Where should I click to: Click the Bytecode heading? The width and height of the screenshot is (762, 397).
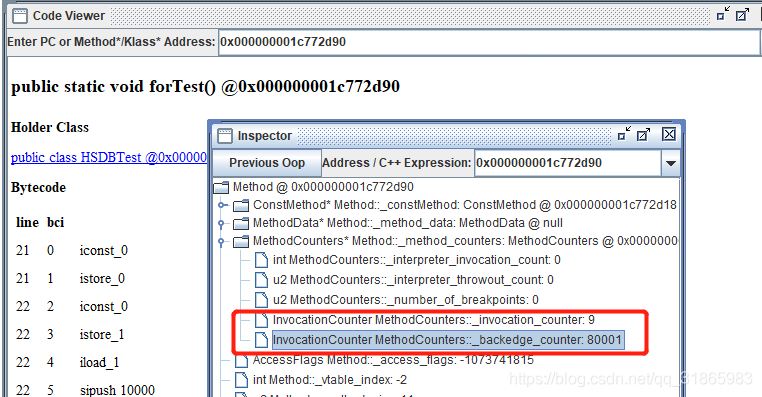[x=38, y=188]
